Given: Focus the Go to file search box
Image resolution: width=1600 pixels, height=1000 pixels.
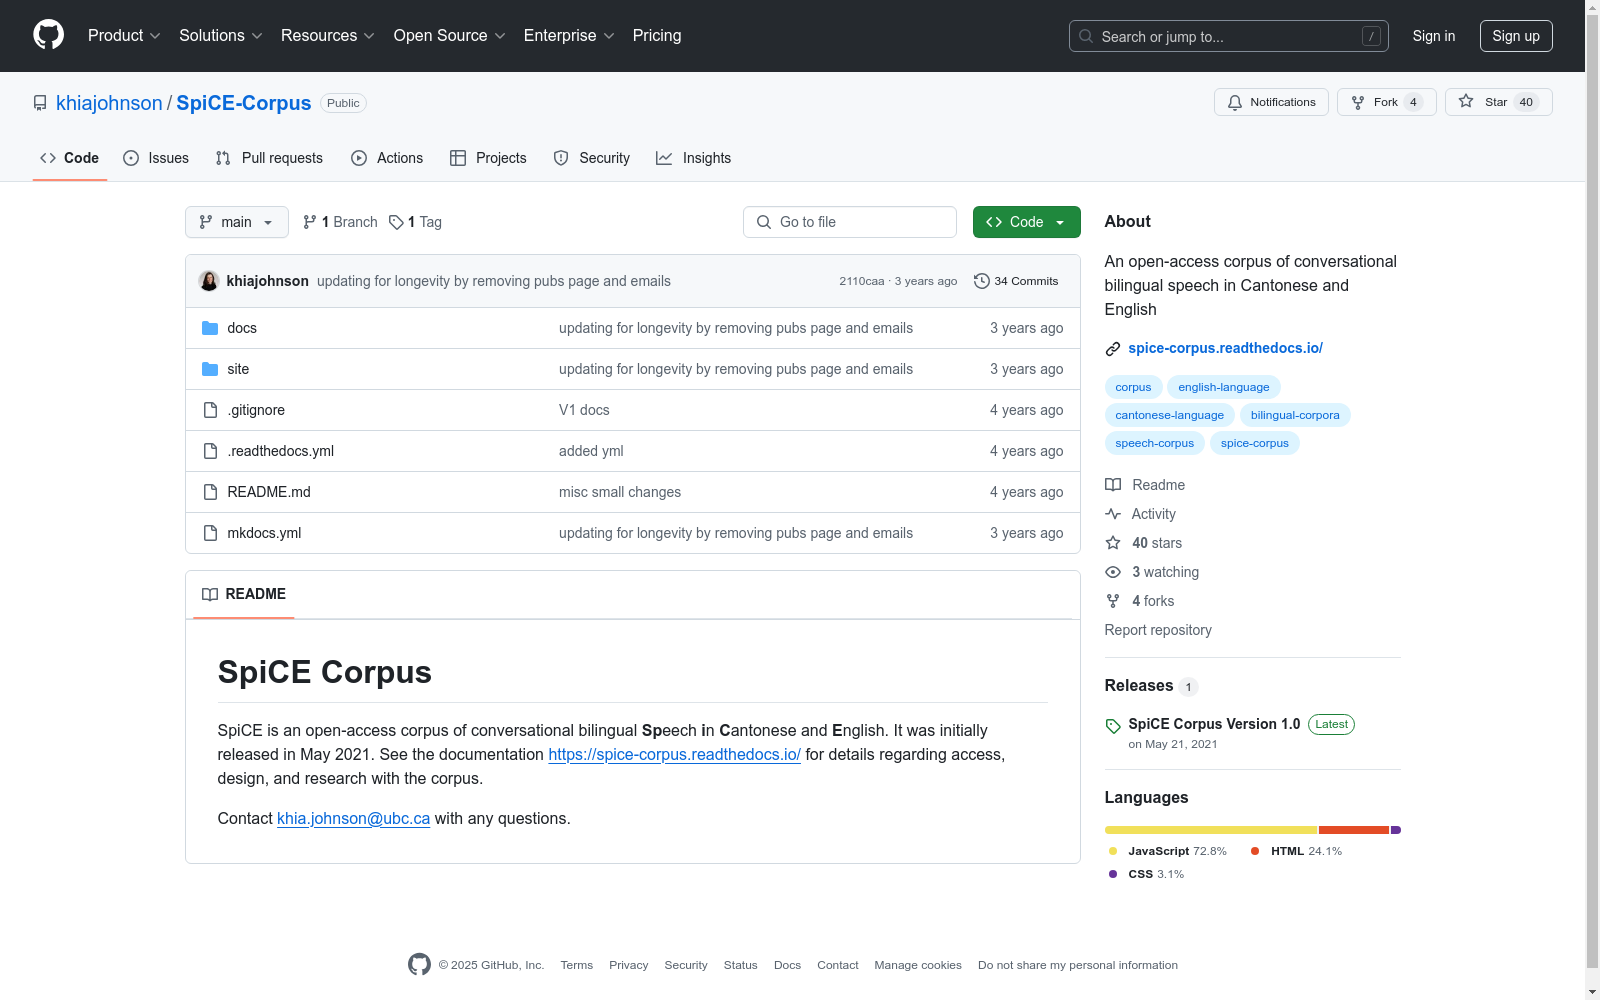Looking at the screenshot, I should pos(850,222).
